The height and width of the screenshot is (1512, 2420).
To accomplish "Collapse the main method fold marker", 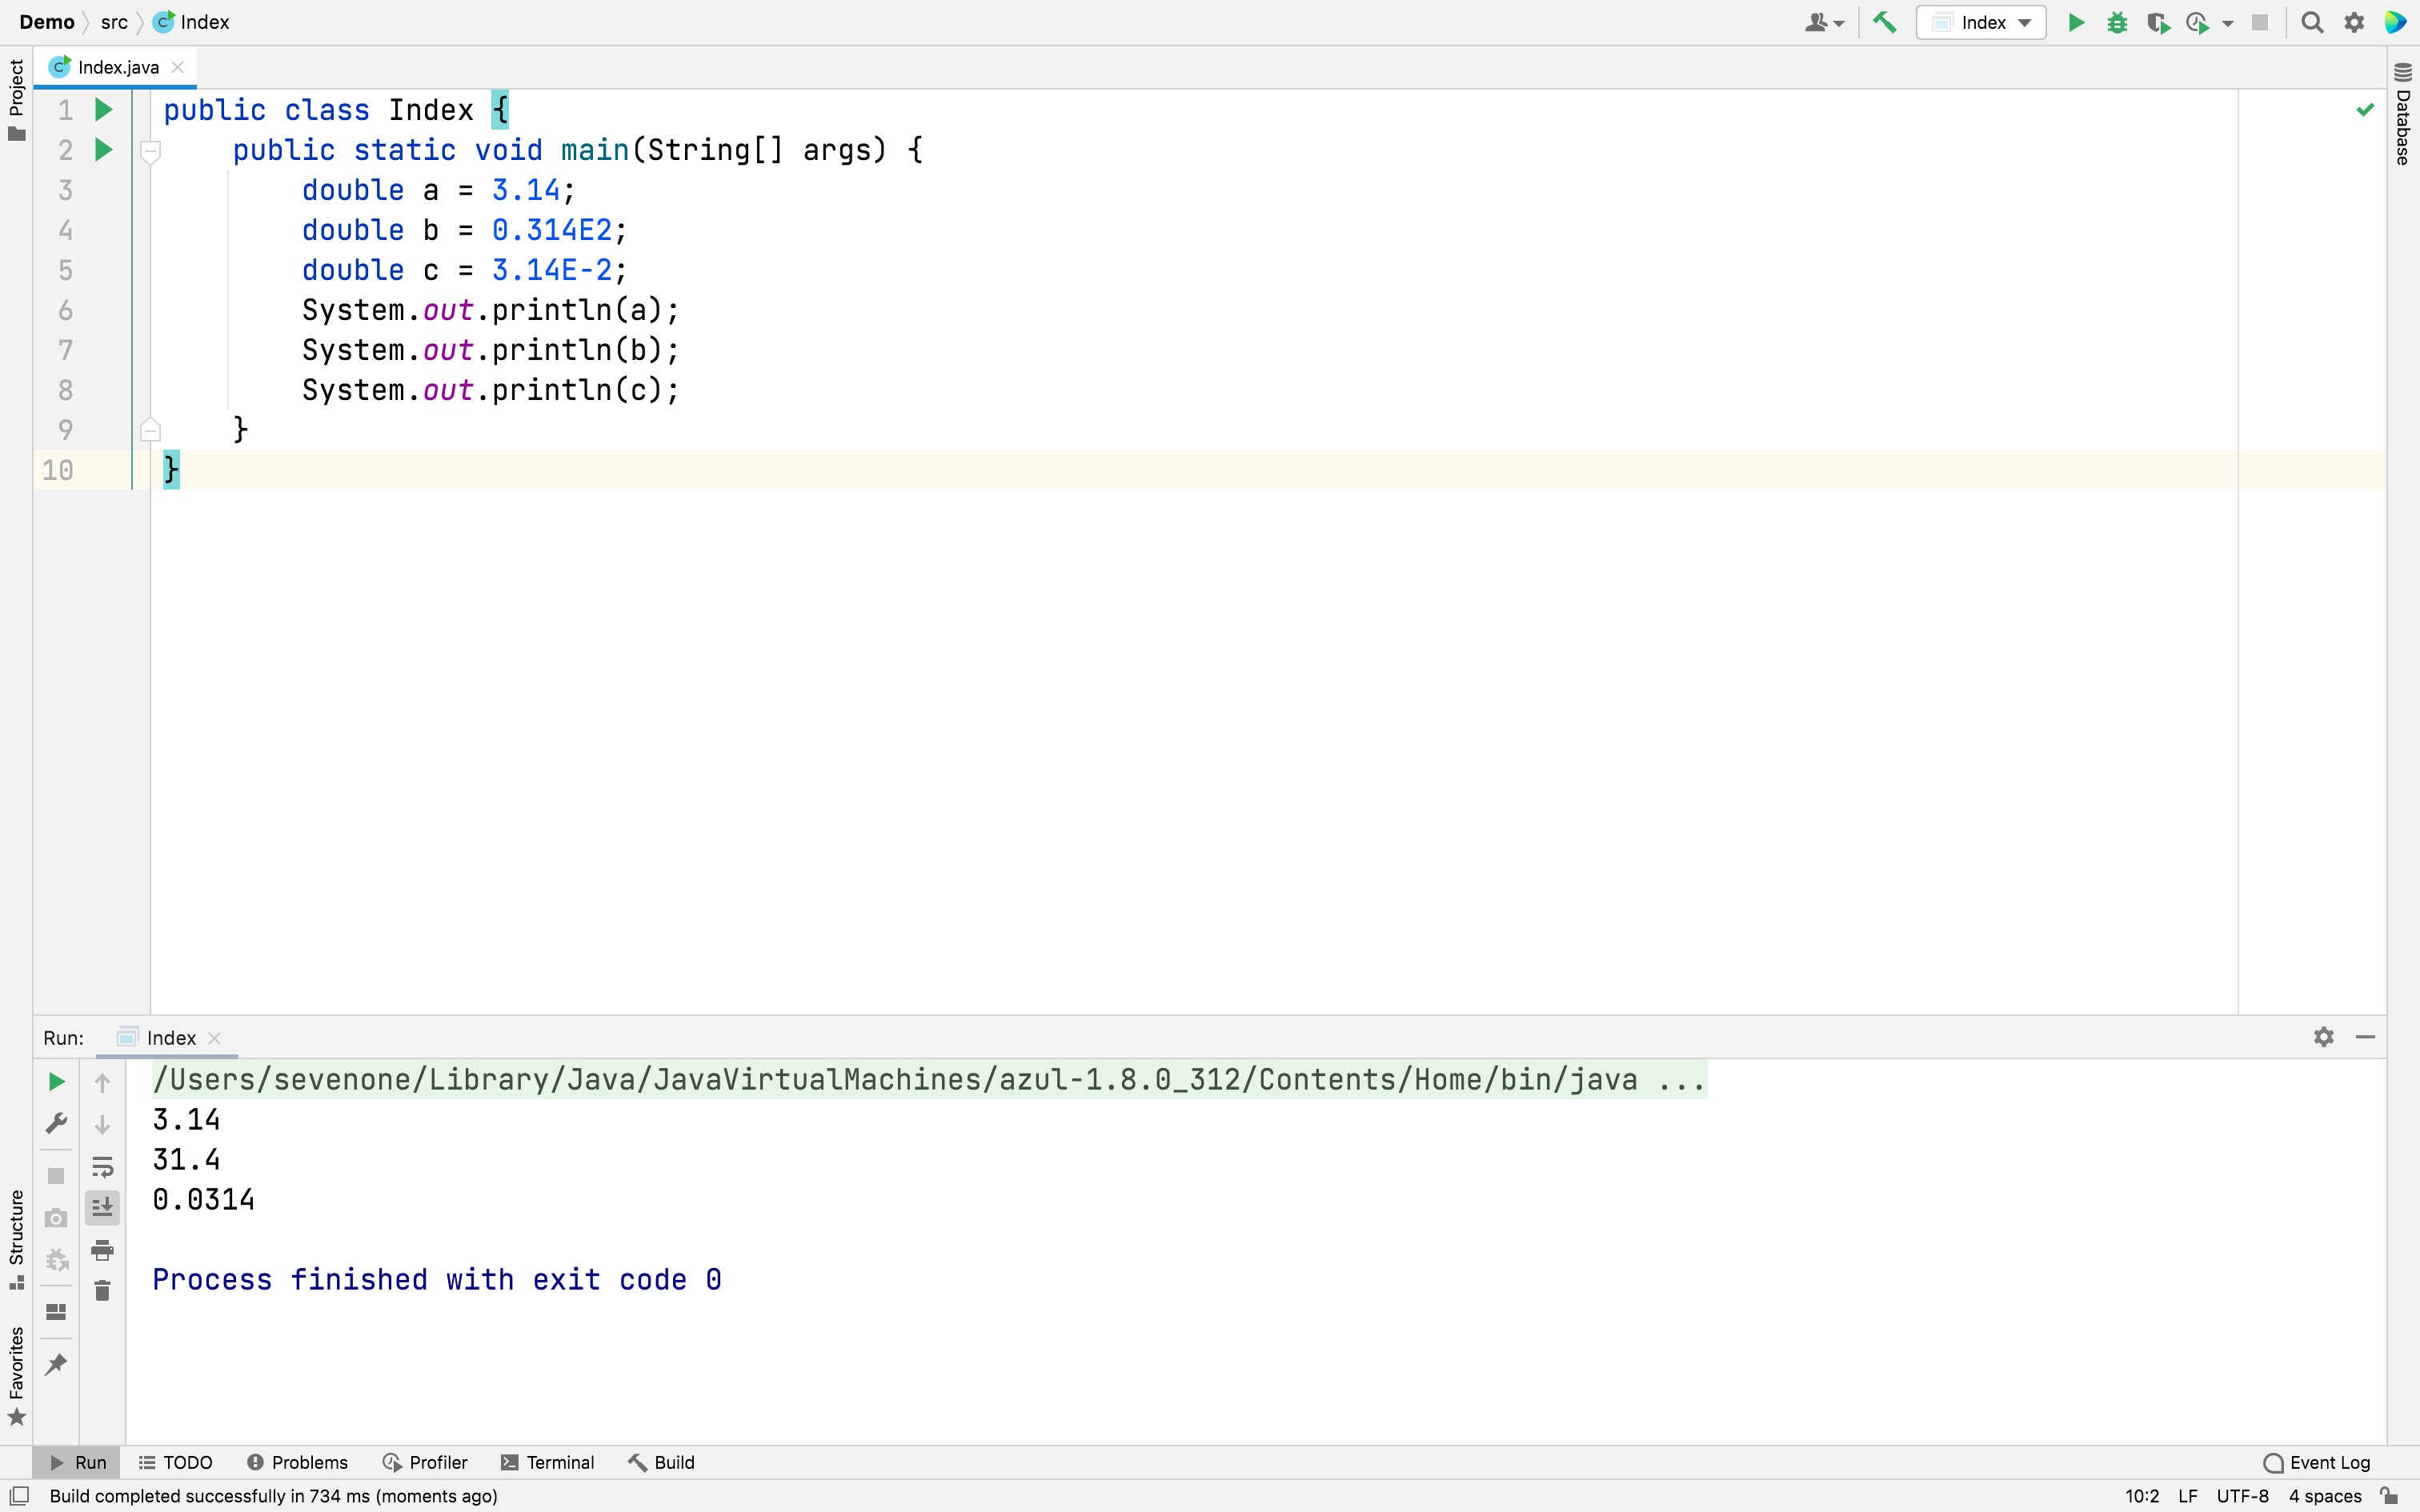I will pos(150,152).
